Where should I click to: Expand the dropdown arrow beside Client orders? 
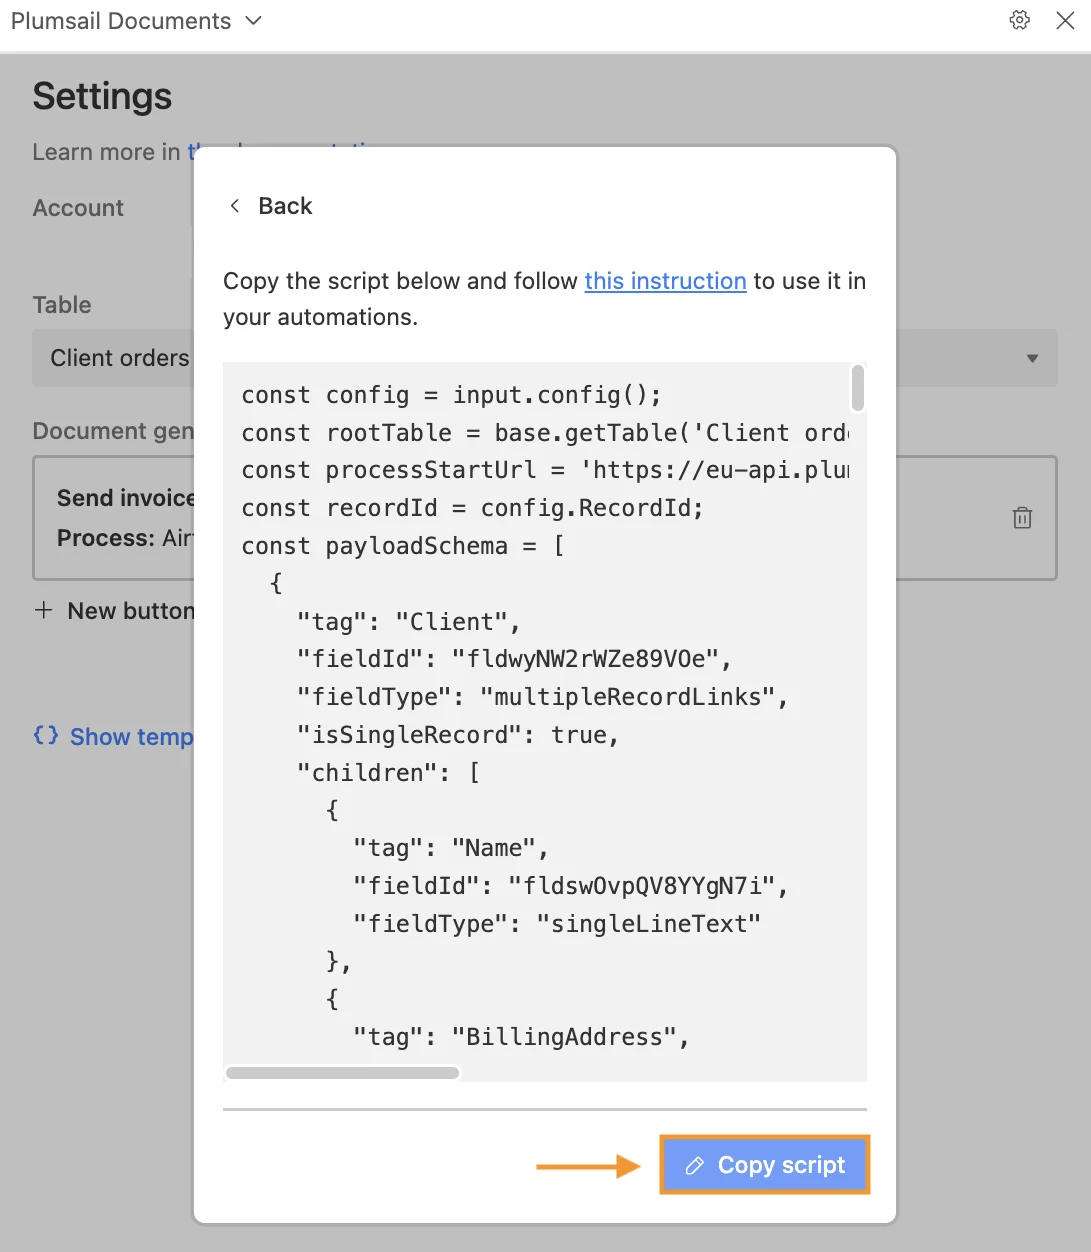click(1031, 357)
